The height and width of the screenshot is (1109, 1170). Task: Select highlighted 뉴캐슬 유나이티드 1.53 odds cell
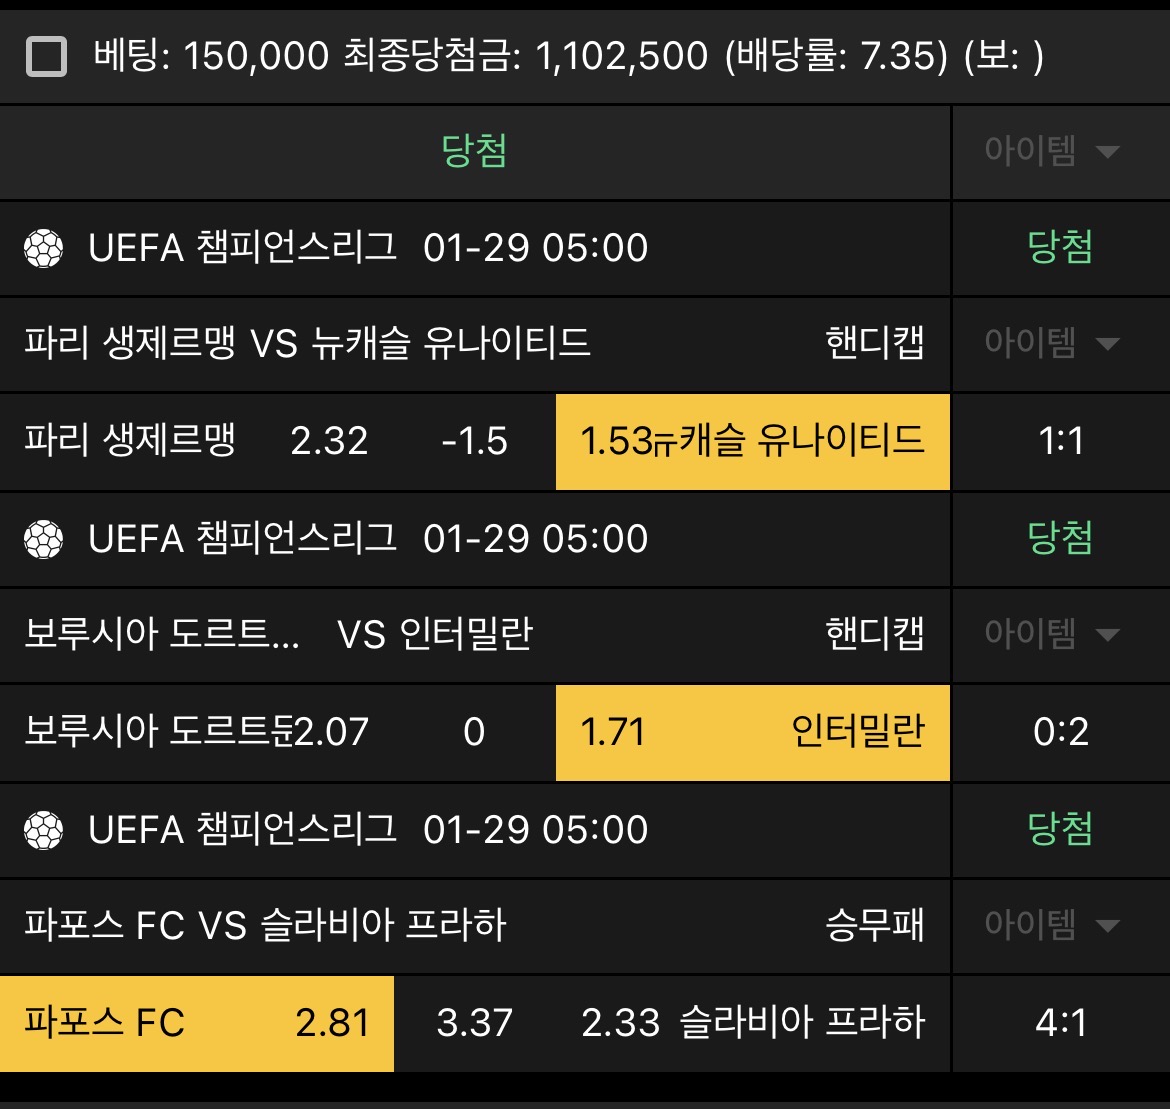(752, 441)
